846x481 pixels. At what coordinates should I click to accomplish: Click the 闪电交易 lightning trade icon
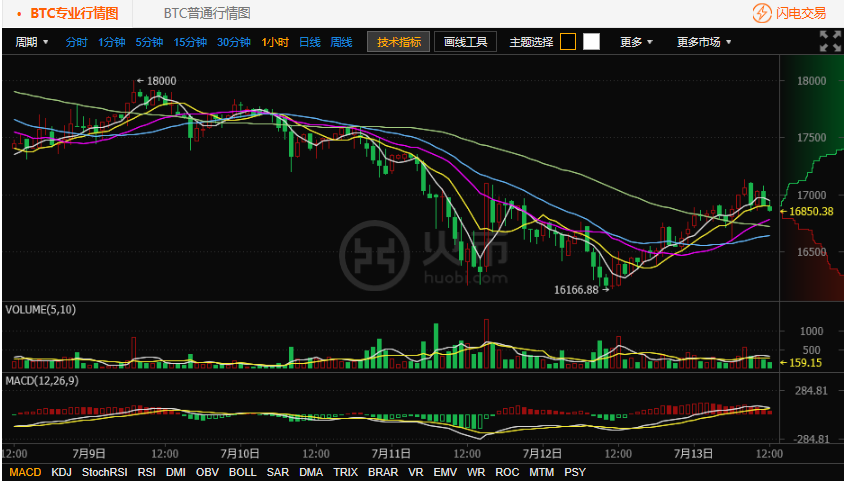click(762, 13)
